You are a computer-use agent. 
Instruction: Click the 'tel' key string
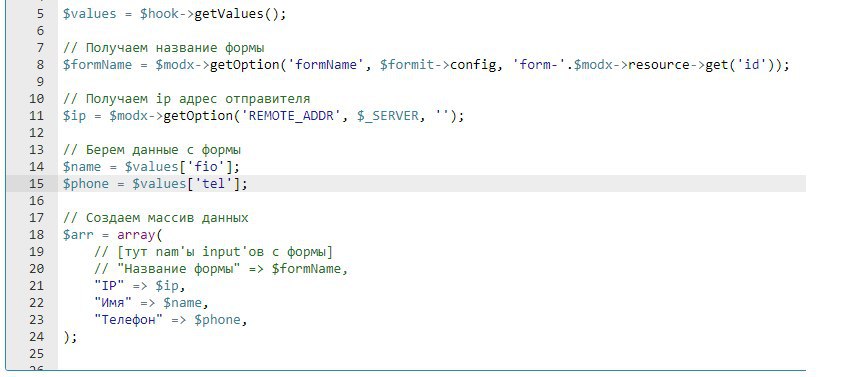(213, 184)
